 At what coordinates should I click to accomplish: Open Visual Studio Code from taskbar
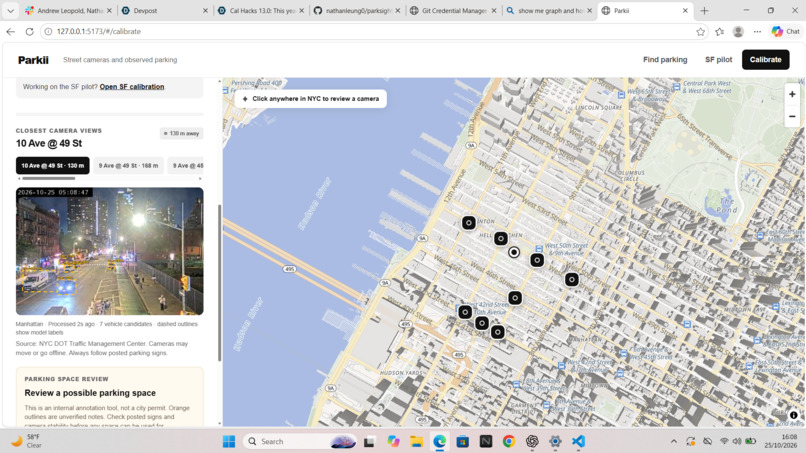[578, 441]
